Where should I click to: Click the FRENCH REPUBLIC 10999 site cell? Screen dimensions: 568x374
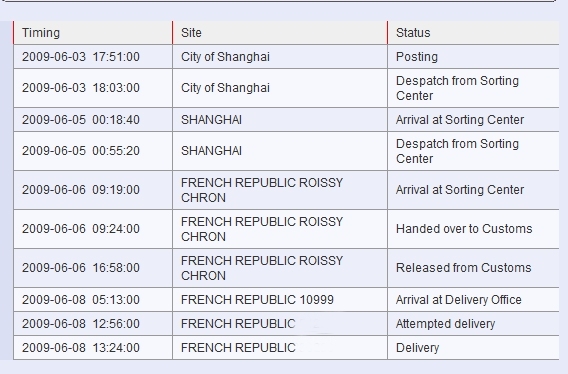[280, 300]
